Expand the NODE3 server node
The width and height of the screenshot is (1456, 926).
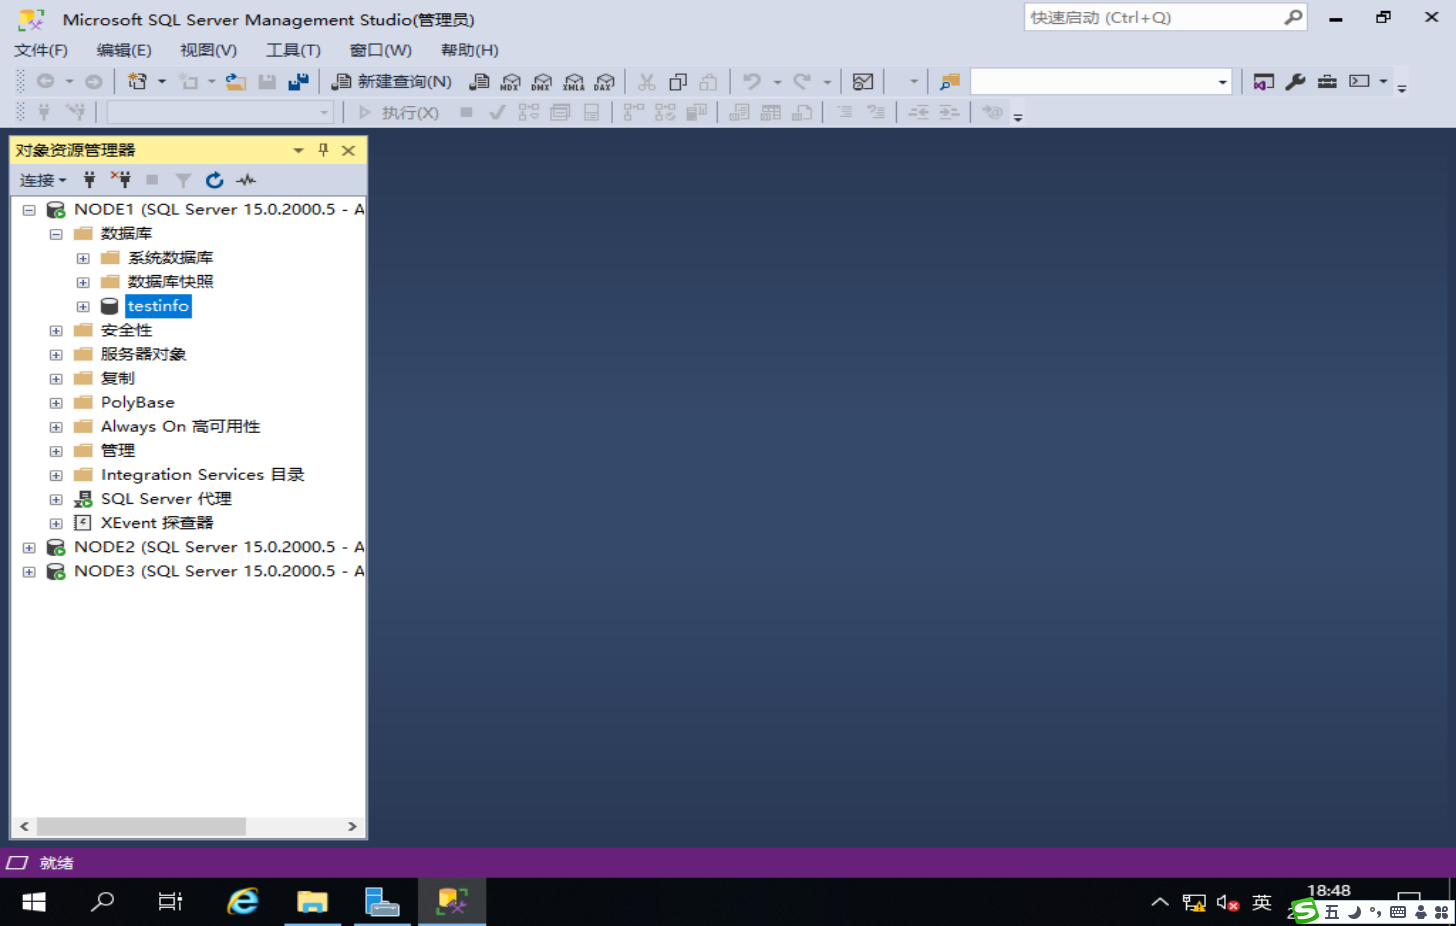(29, 572)
